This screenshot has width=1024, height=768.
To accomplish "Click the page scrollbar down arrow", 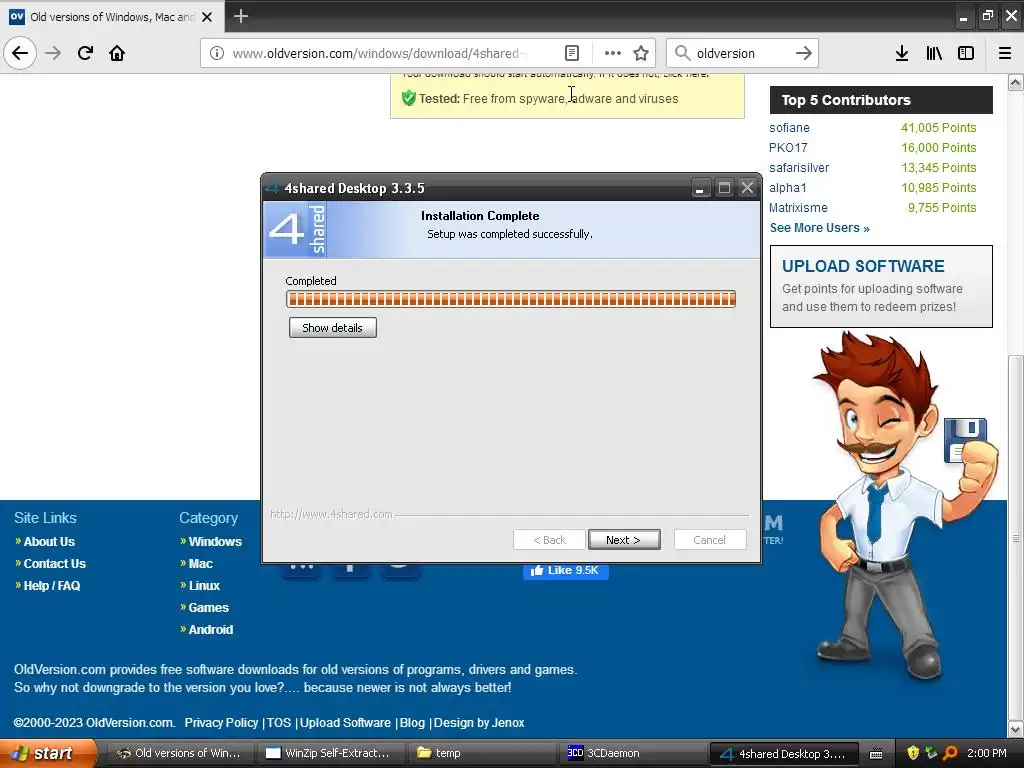I will pyautogui.click(x=1016, y=729).
